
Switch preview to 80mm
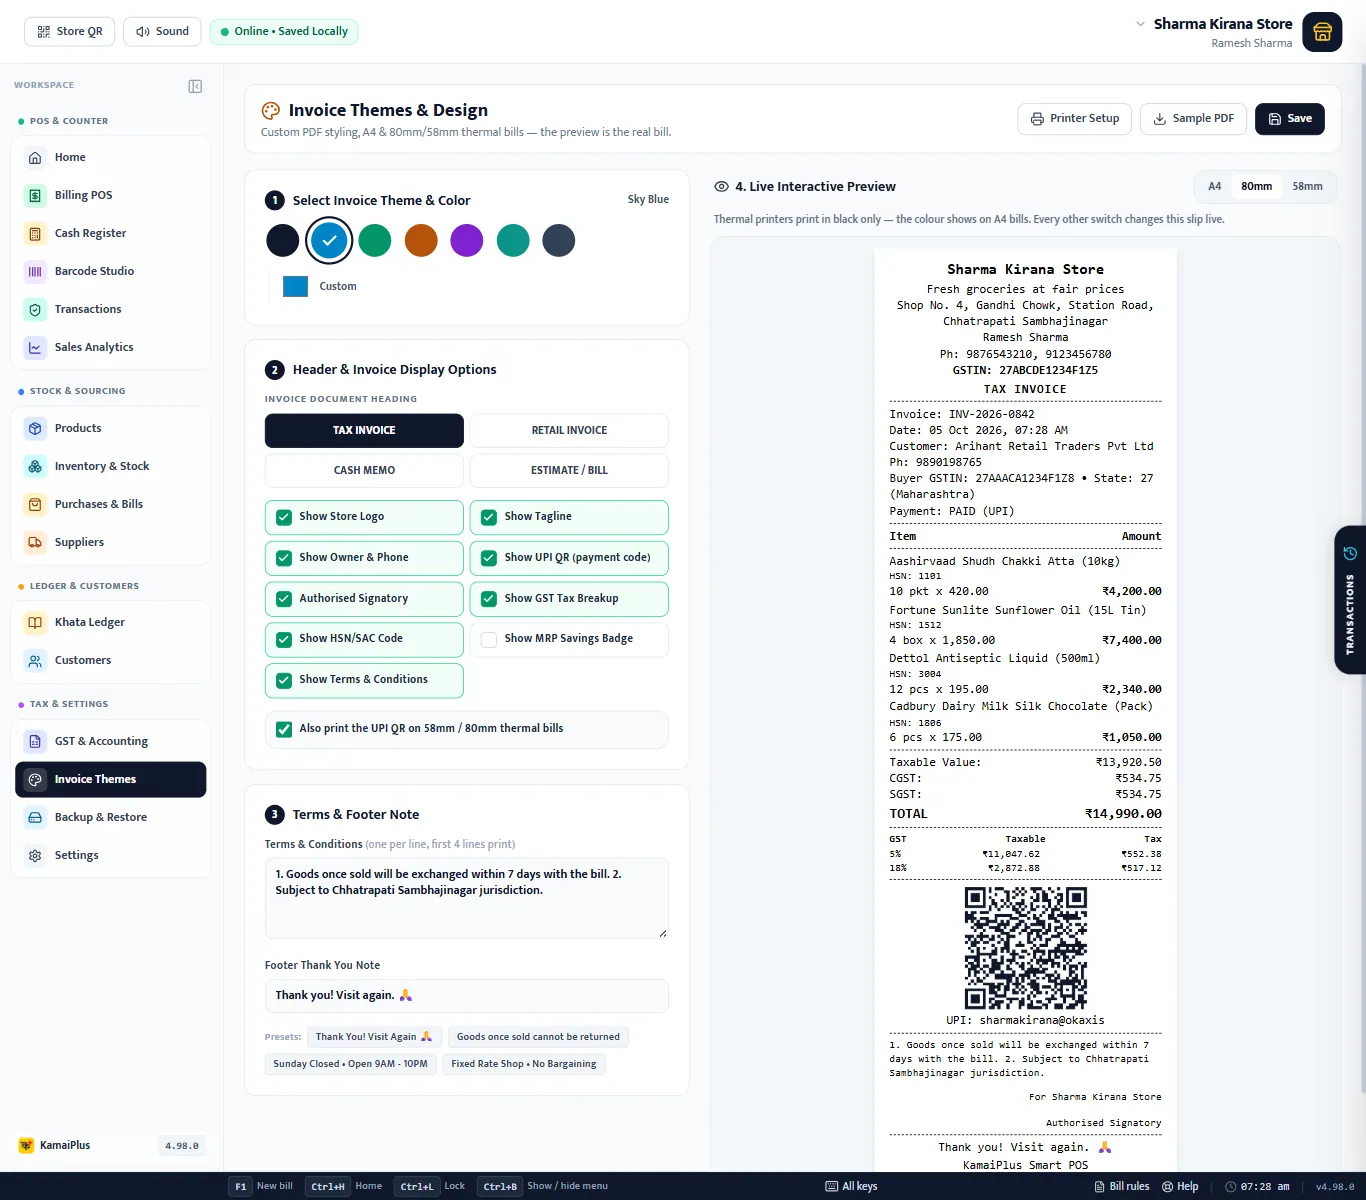point(1257,187)
